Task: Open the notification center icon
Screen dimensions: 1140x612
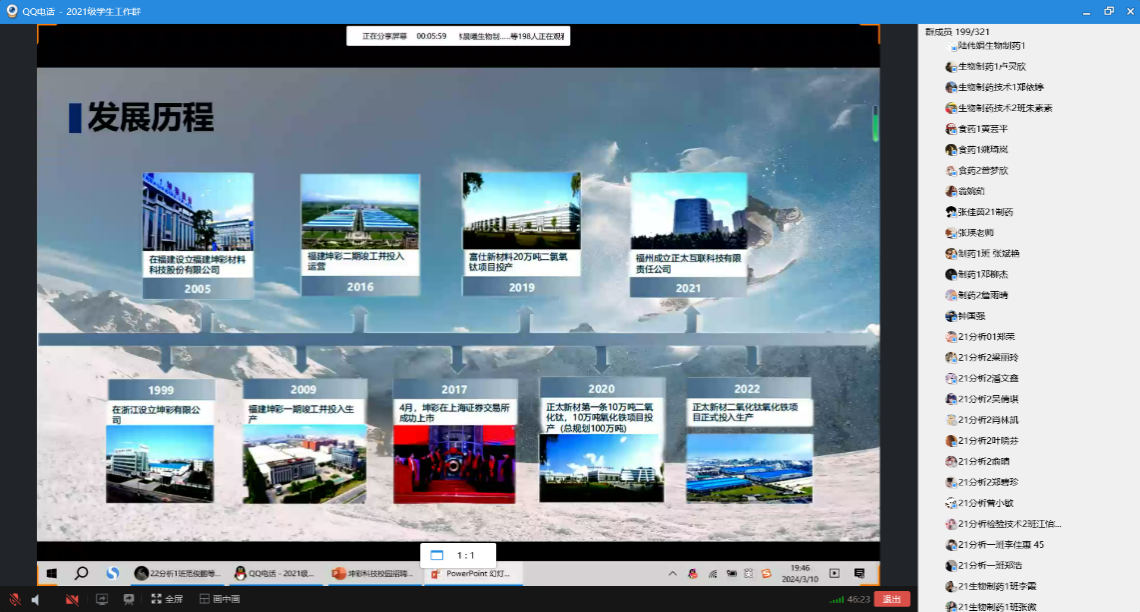Action: point(859,573)
